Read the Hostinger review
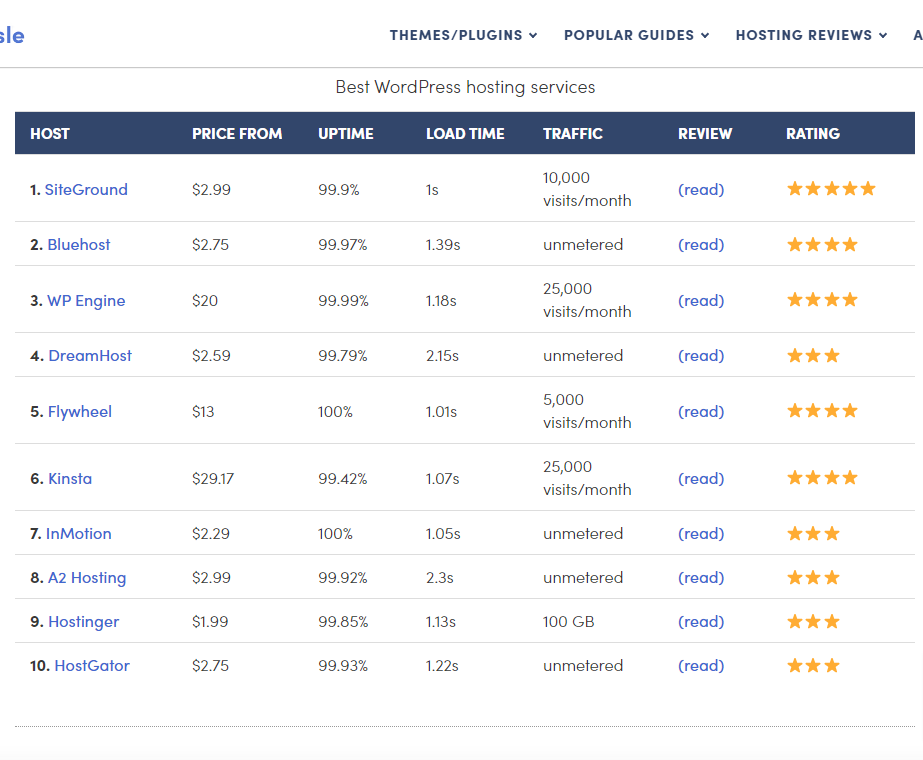This screenshot has height=760, width=923. (701, 622)
